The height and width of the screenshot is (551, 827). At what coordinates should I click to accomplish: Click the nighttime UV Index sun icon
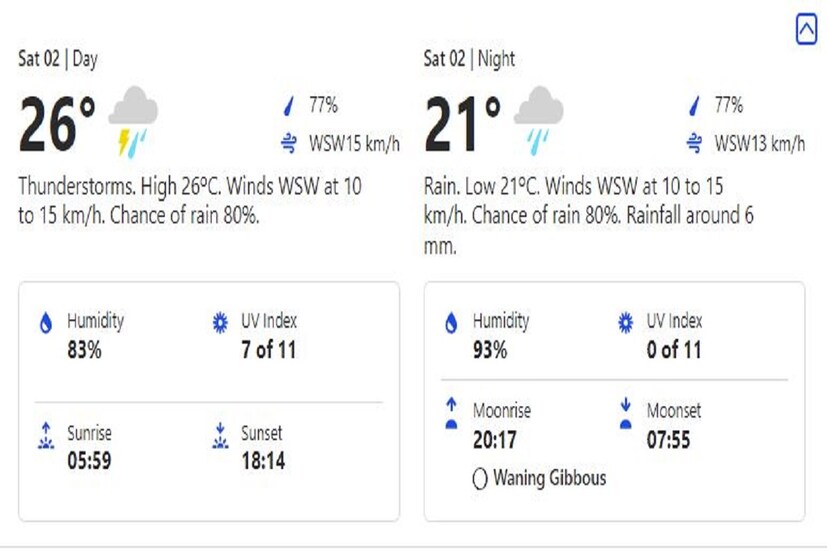coord(626,324)
